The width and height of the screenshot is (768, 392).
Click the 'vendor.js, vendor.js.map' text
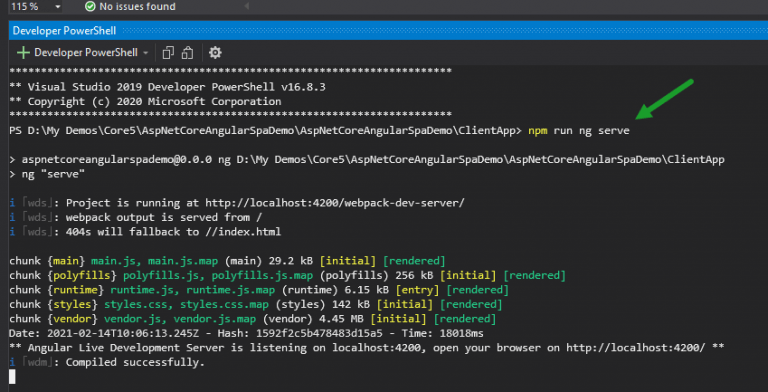point(180,319)
